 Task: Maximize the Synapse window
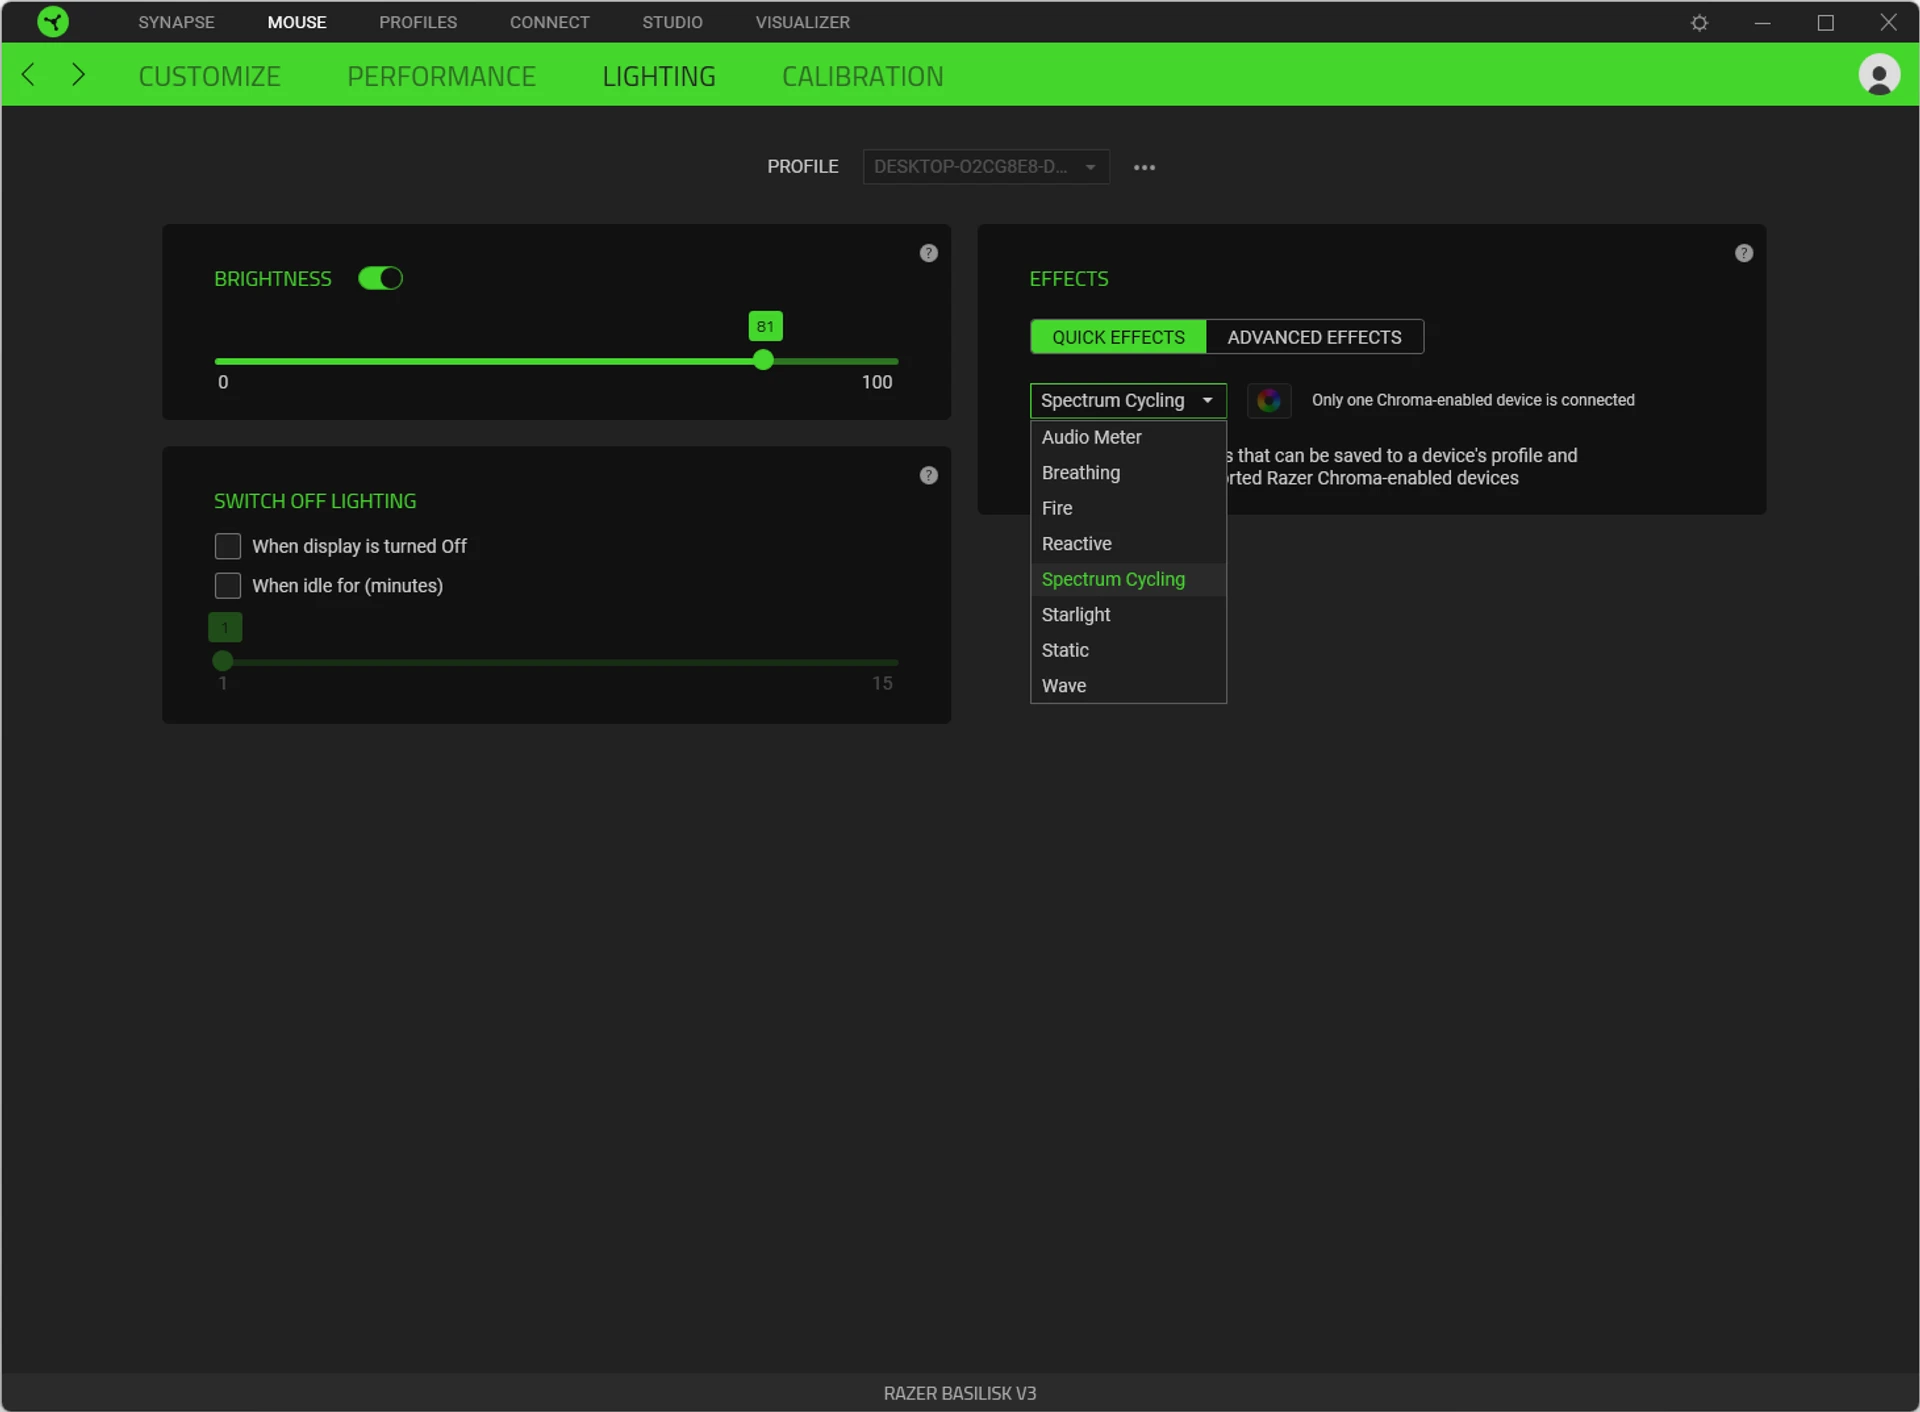click(x=1825, y=22)
